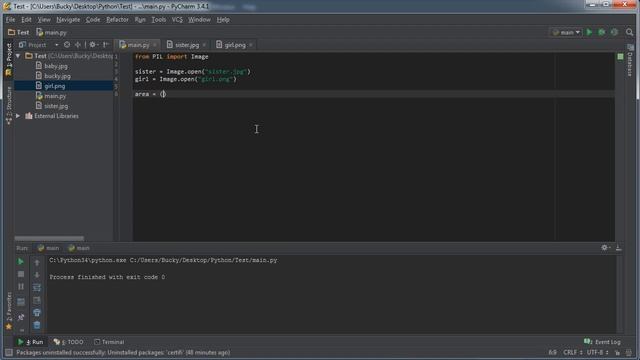Click the scroll-from-source target icon in Project panel
Viewport: 640px width, 360px height.
click(x=67, y=44)
